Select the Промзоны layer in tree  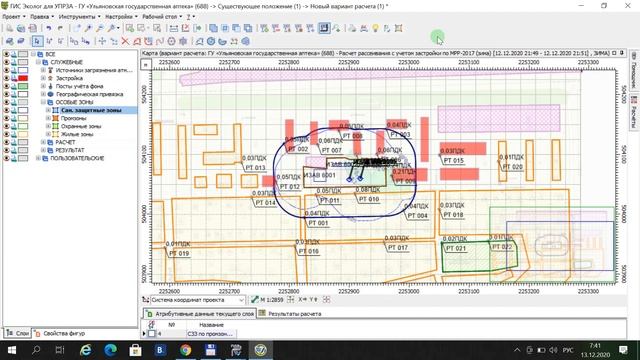tap(73, 118)
